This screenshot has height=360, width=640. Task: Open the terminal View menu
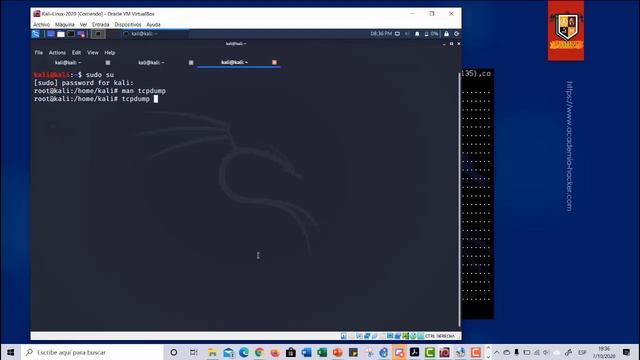[93, 53]
